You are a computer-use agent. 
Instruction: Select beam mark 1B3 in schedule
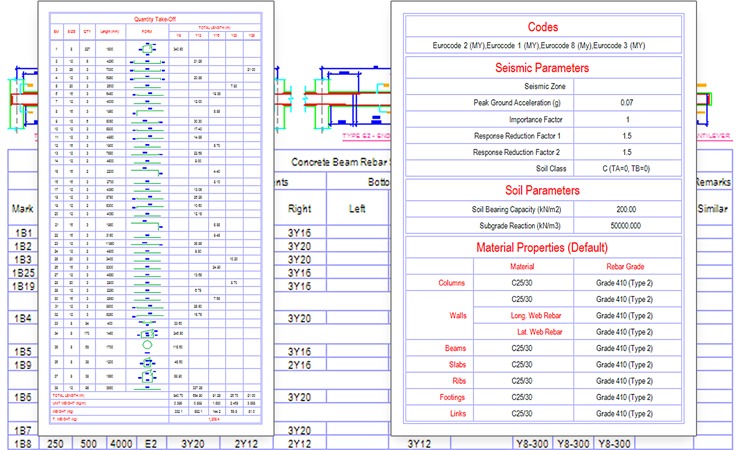click(23, 259)
